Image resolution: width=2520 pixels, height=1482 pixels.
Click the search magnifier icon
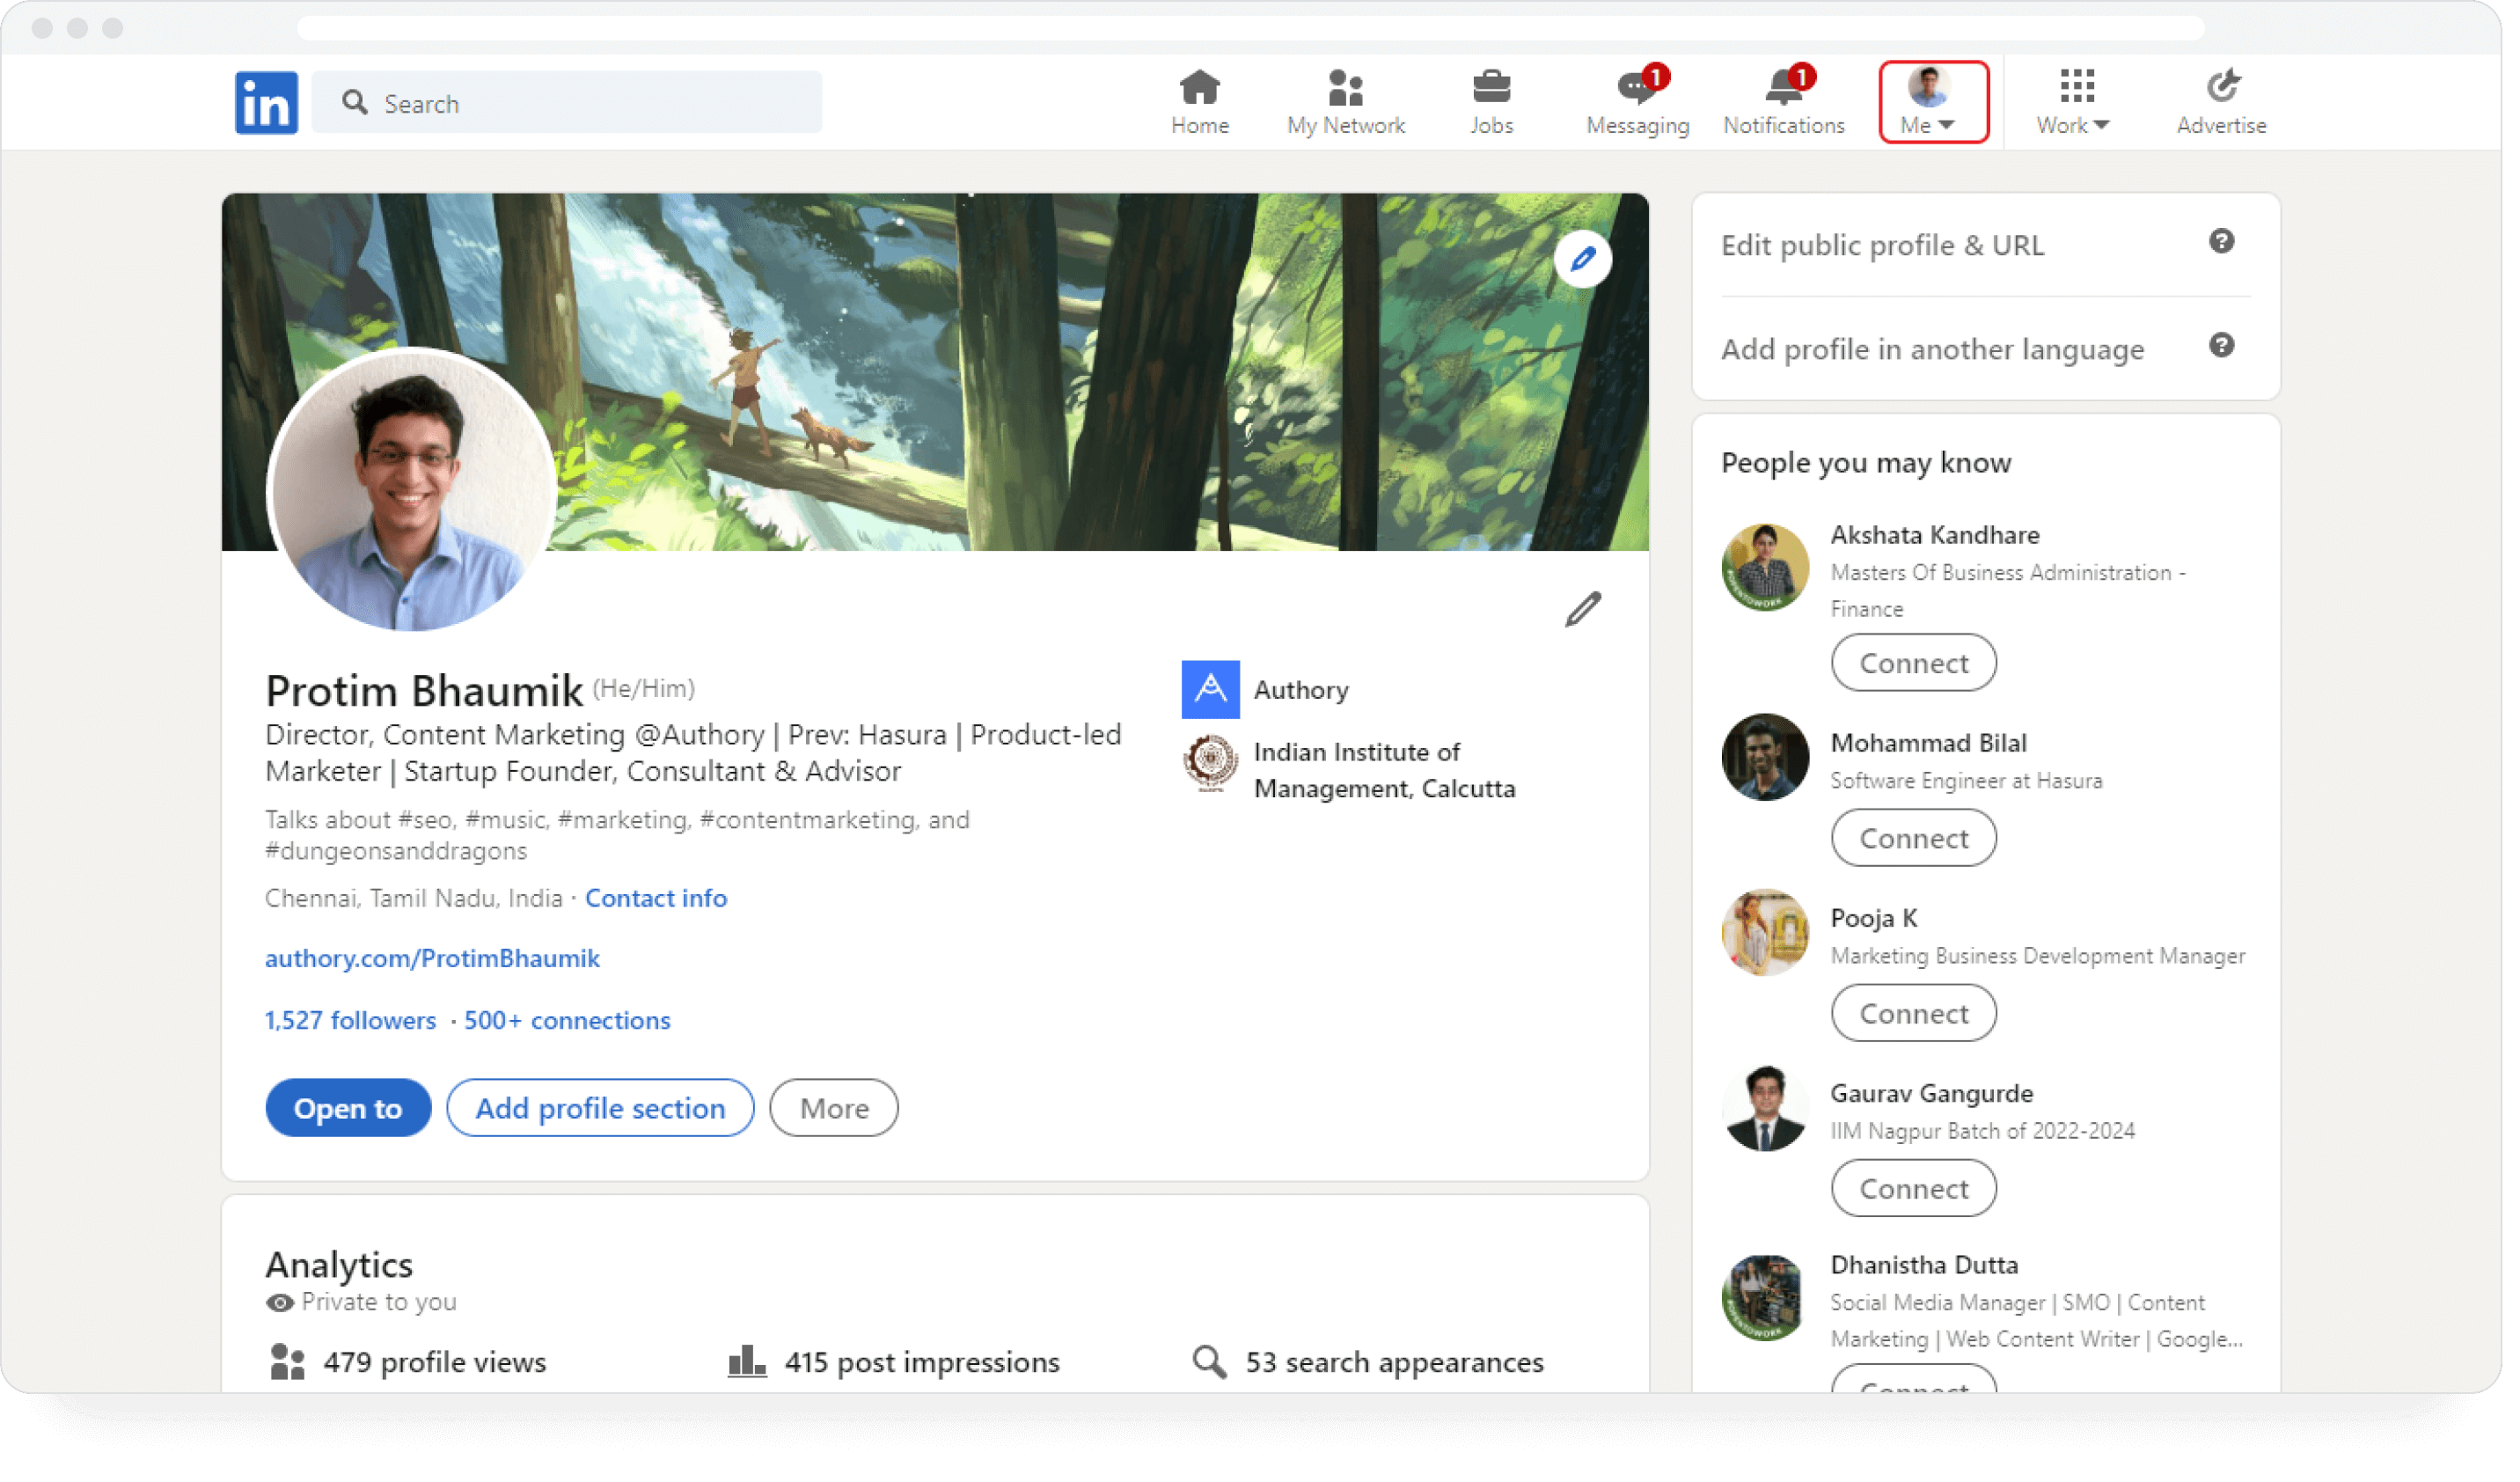point(355,102)
